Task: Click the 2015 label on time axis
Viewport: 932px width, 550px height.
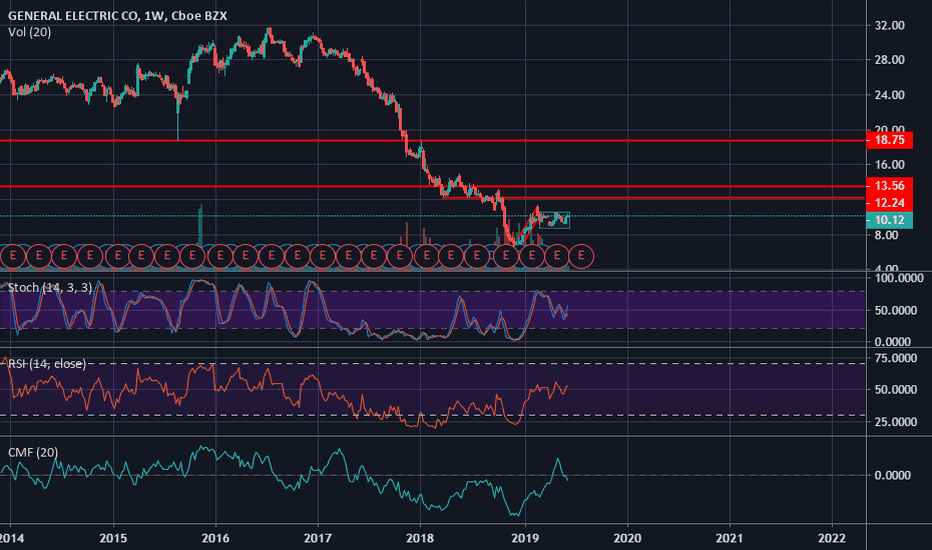Action: tap(113, 538)
